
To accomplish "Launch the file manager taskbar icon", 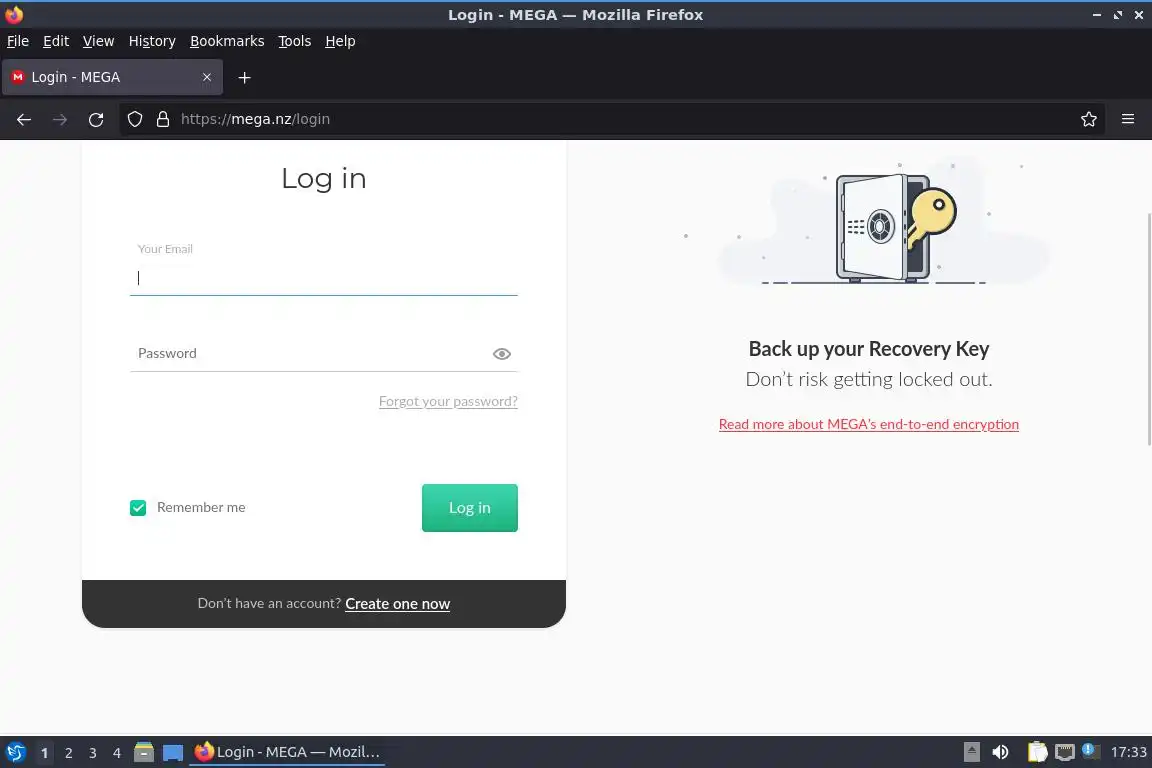I will pos(144,752).
